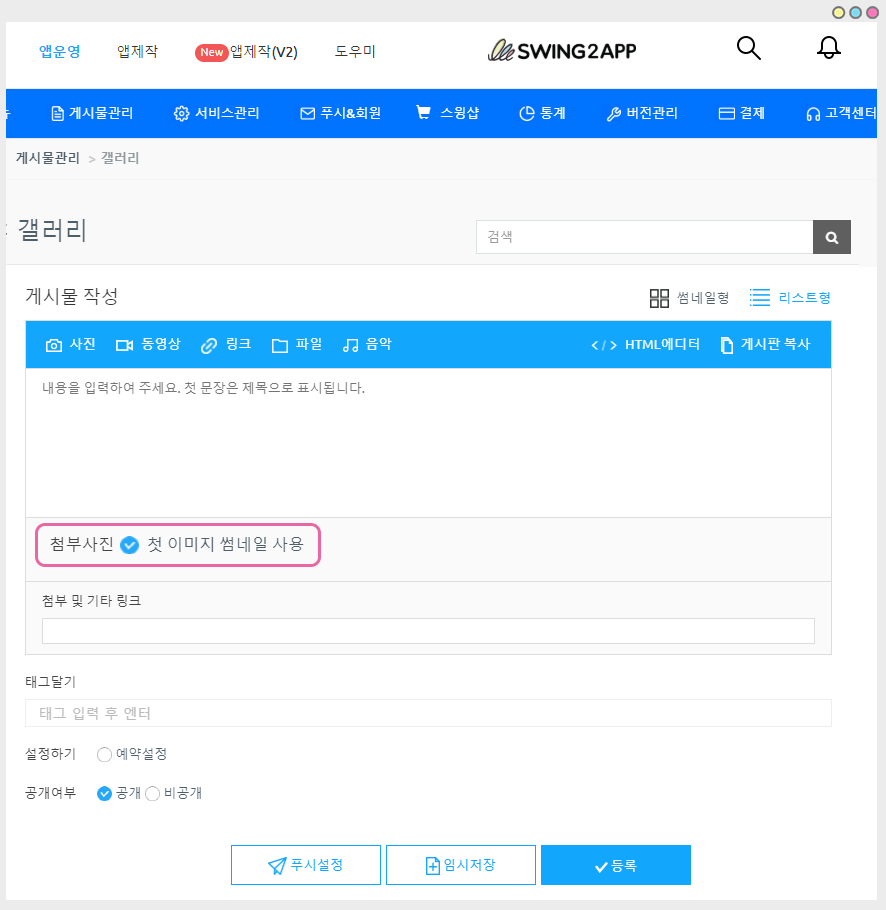Attach a file via the 파일 folder icon

(280, 345)
